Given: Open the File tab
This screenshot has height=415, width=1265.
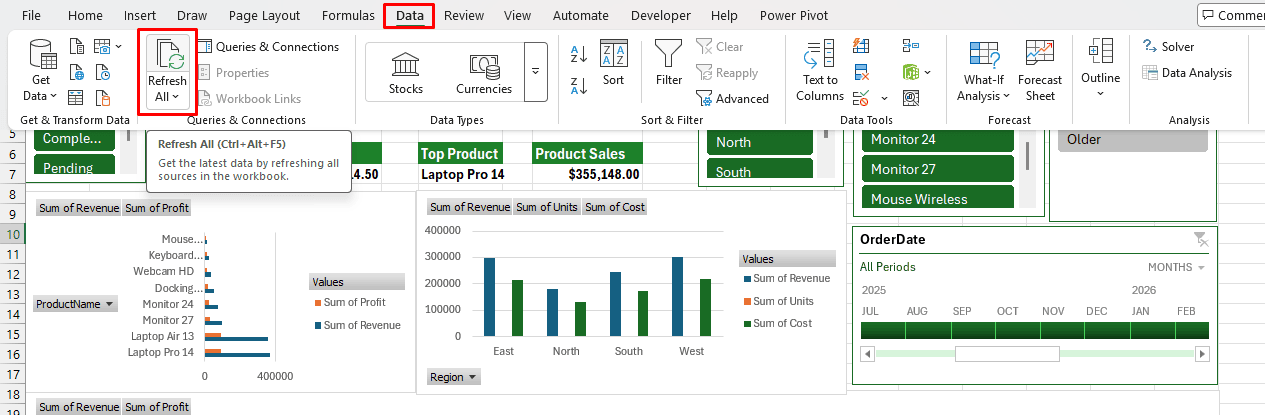Looking at the screenshot, I should (31, 15).
